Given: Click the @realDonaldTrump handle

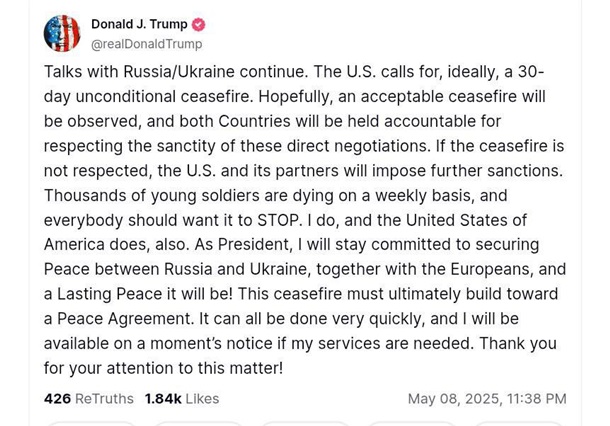Looking at the screenshot, I should point(146,44).
